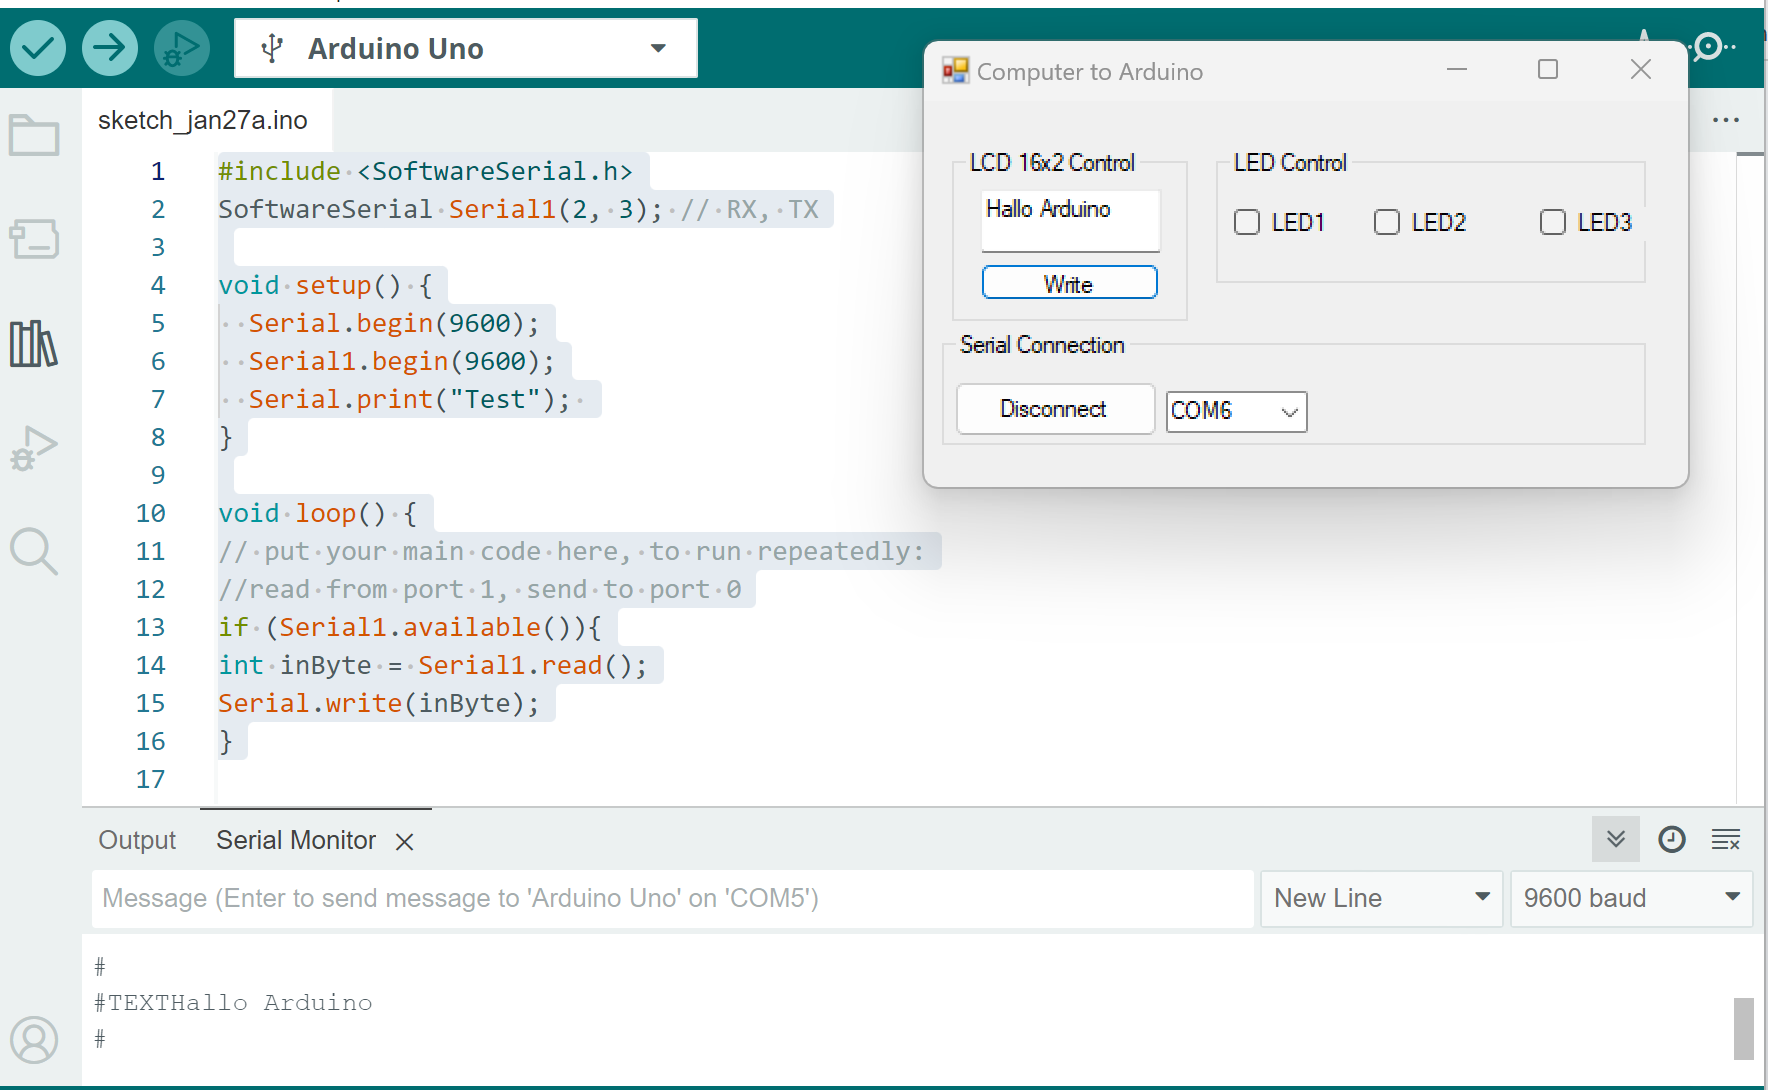The width and height of the screenshot is (1768, 1090).
Task: Minimize the Computer to Arduino window
Action: [x=1457, y=69]
